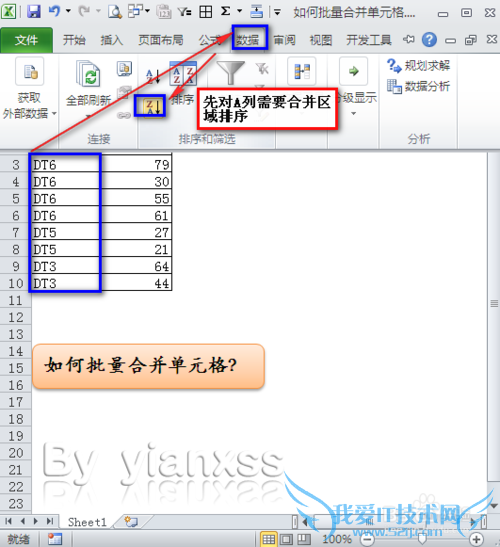The image size is (500, 547).
Task: Select the cell with value 61
Action: (136, 216)
